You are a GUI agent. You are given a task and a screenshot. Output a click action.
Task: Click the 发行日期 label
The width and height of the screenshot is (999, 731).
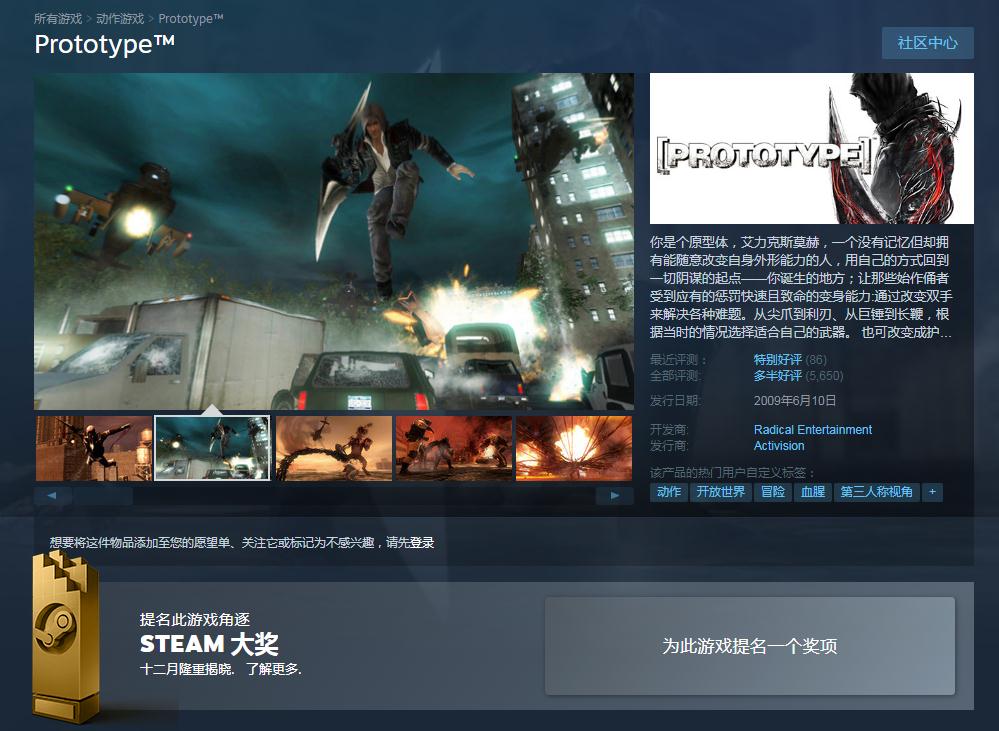pos(675,401)
